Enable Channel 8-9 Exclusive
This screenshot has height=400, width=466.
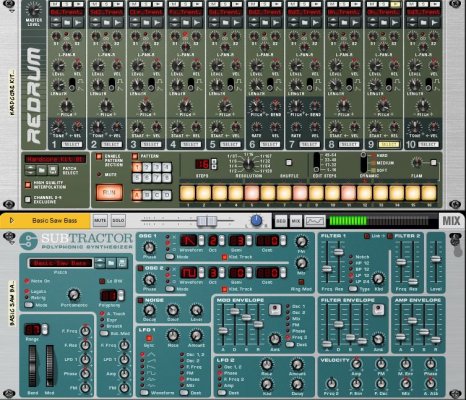(x=28, y=199)
